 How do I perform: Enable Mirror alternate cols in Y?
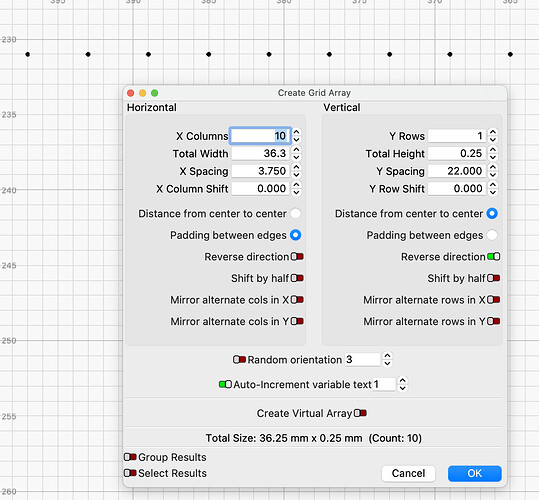[x=297, y=321]
